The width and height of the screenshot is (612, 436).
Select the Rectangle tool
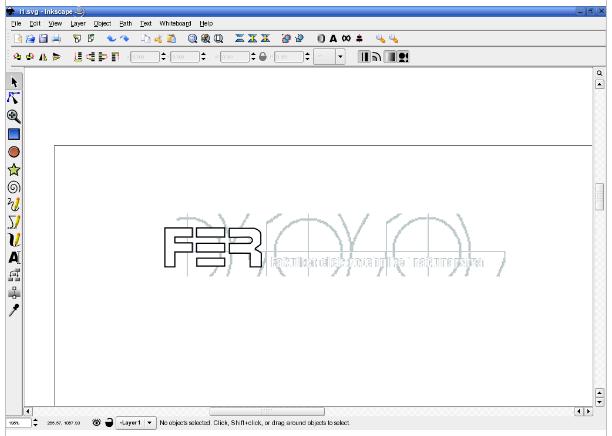(x=14, y=134)
